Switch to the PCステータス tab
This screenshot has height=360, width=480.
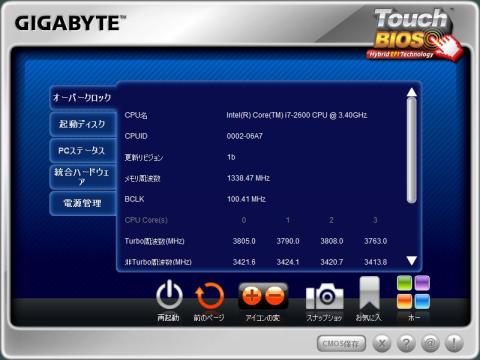click(x=83, y=151)
